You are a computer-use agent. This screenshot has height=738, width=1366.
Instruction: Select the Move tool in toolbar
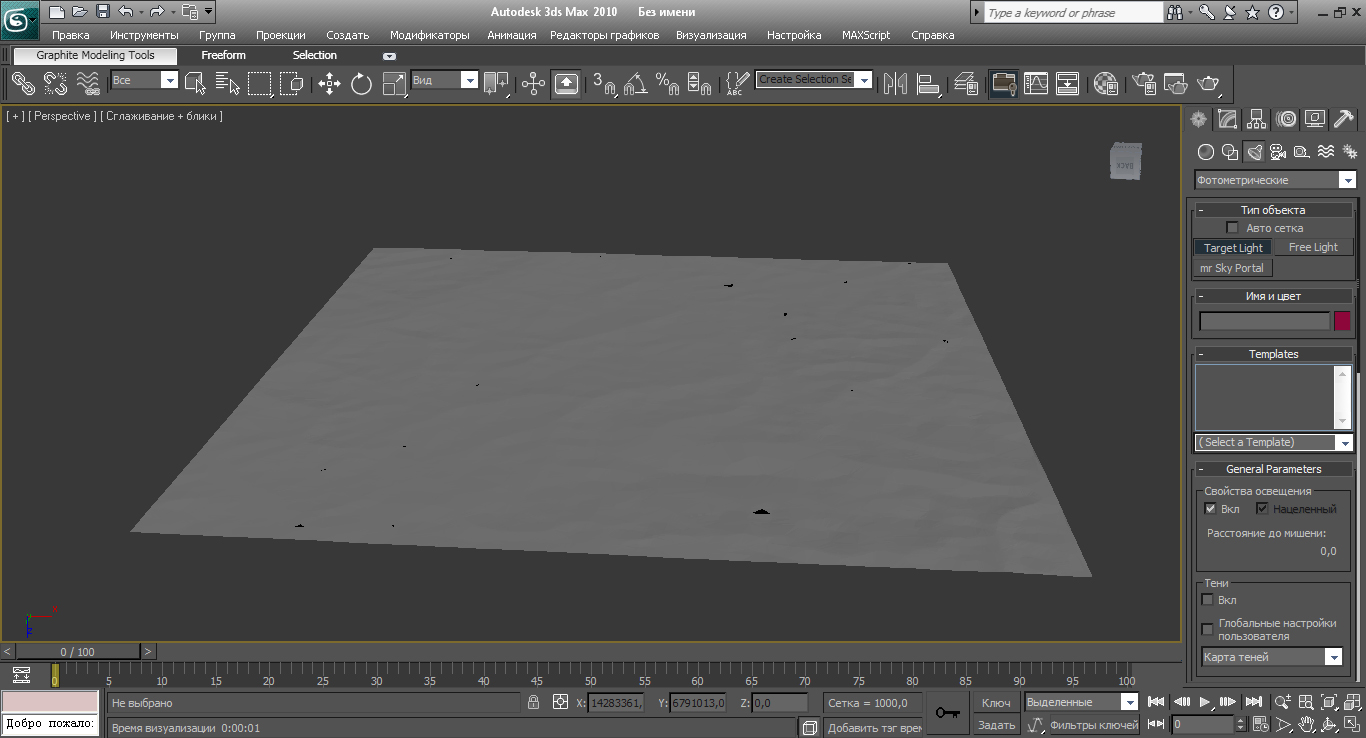coord(329,84)
